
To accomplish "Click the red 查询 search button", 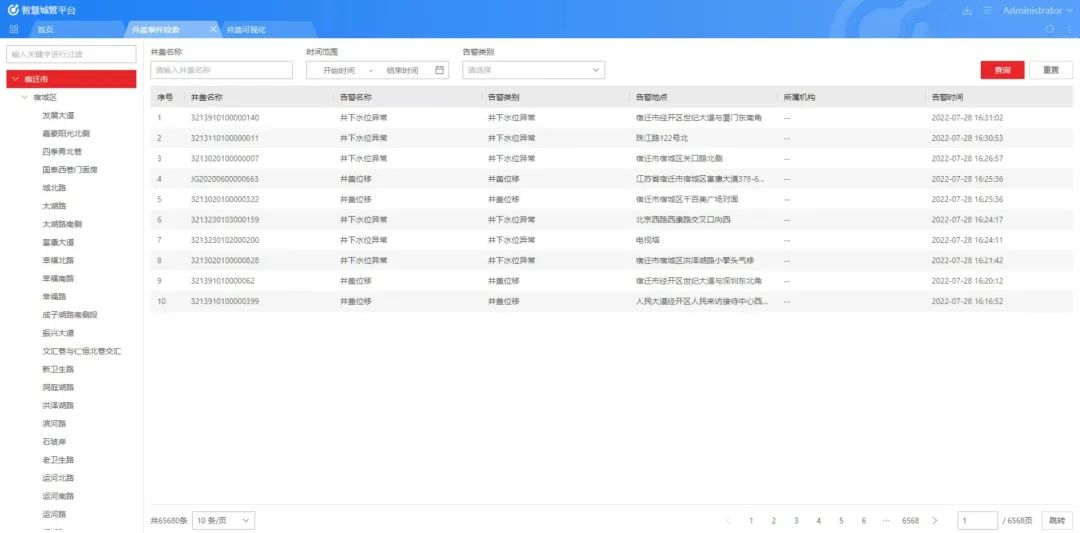I will coord(1002,70).
